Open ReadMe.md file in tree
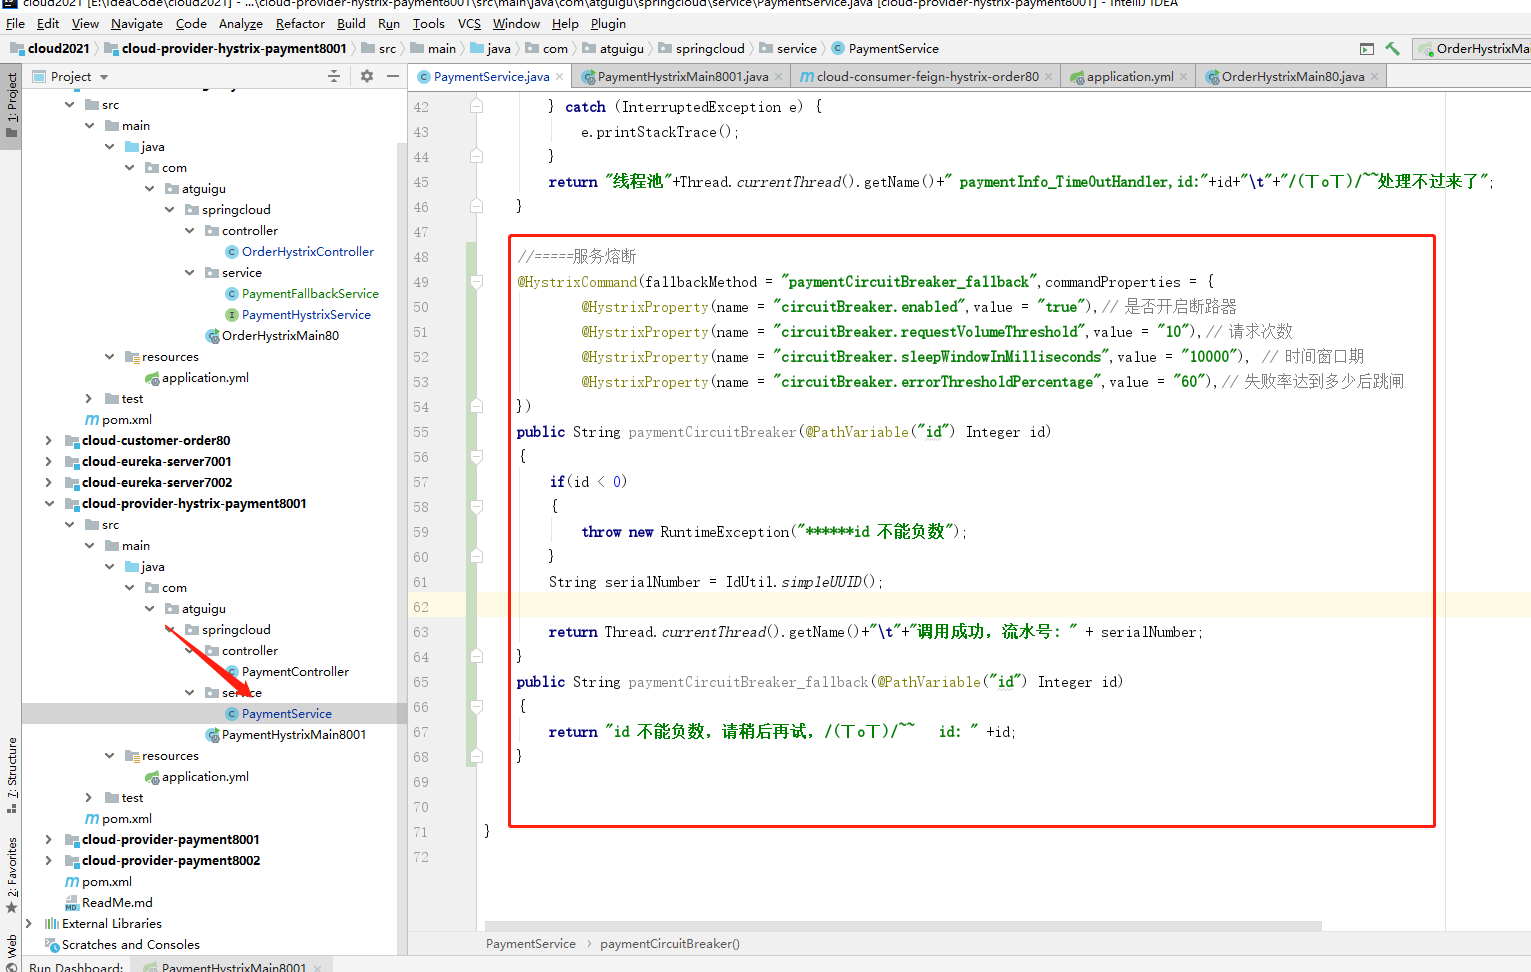 117,903
